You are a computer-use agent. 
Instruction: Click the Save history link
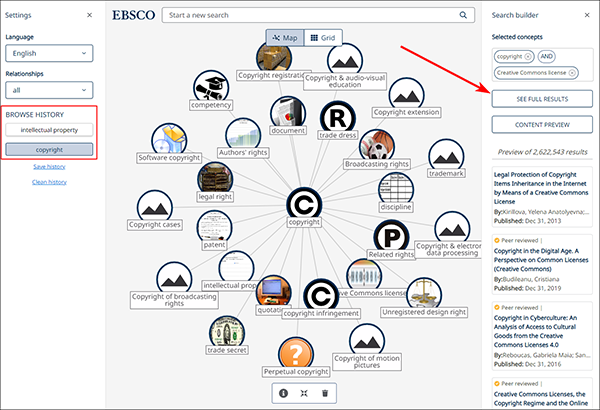pos(49,167)
